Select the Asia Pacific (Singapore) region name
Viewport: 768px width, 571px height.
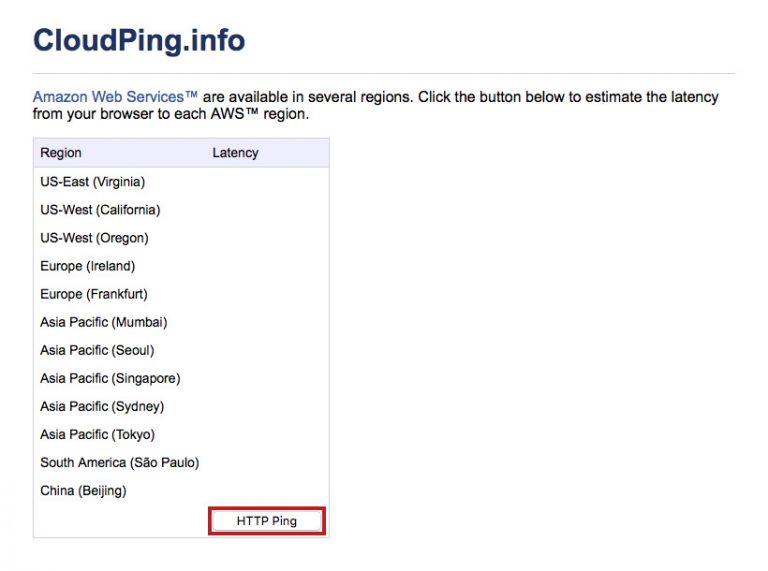tap(110, 378)
